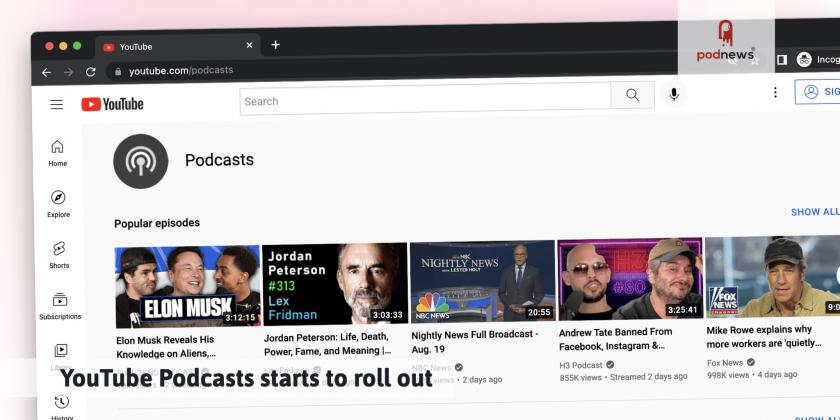Viewport: 840px width, 420px height.
Task: Select the YouTube browser tab
Action: (x=177, y=47)
